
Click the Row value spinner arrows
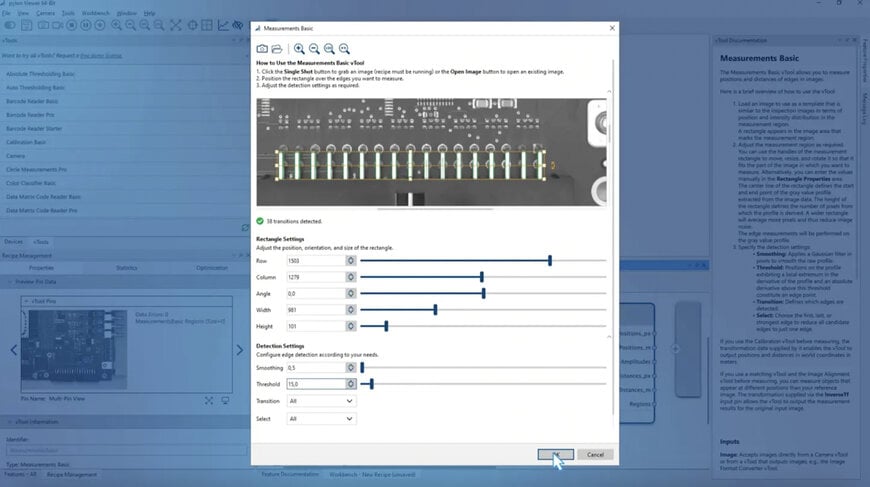click(351, 260)
